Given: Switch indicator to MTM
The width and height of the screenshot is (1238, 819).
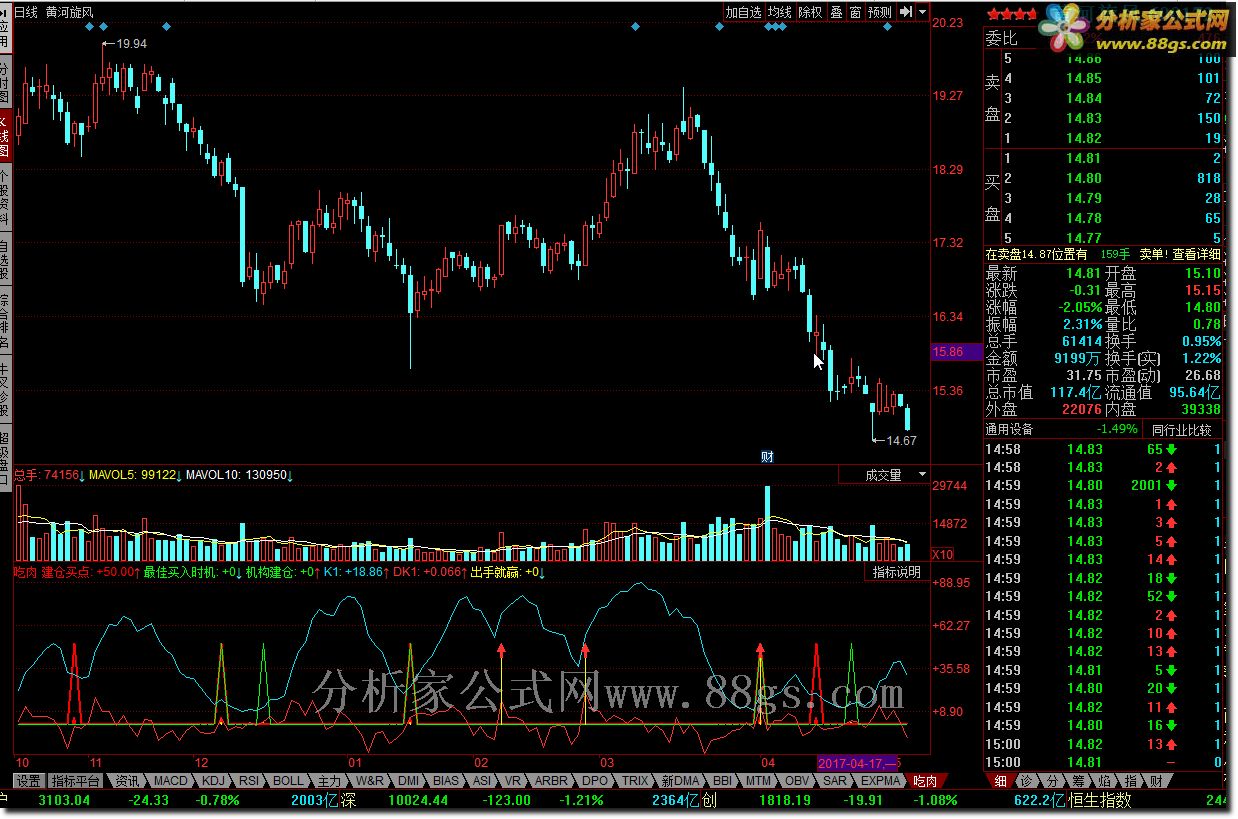Looking at the screenshot, I should point(759,781).
